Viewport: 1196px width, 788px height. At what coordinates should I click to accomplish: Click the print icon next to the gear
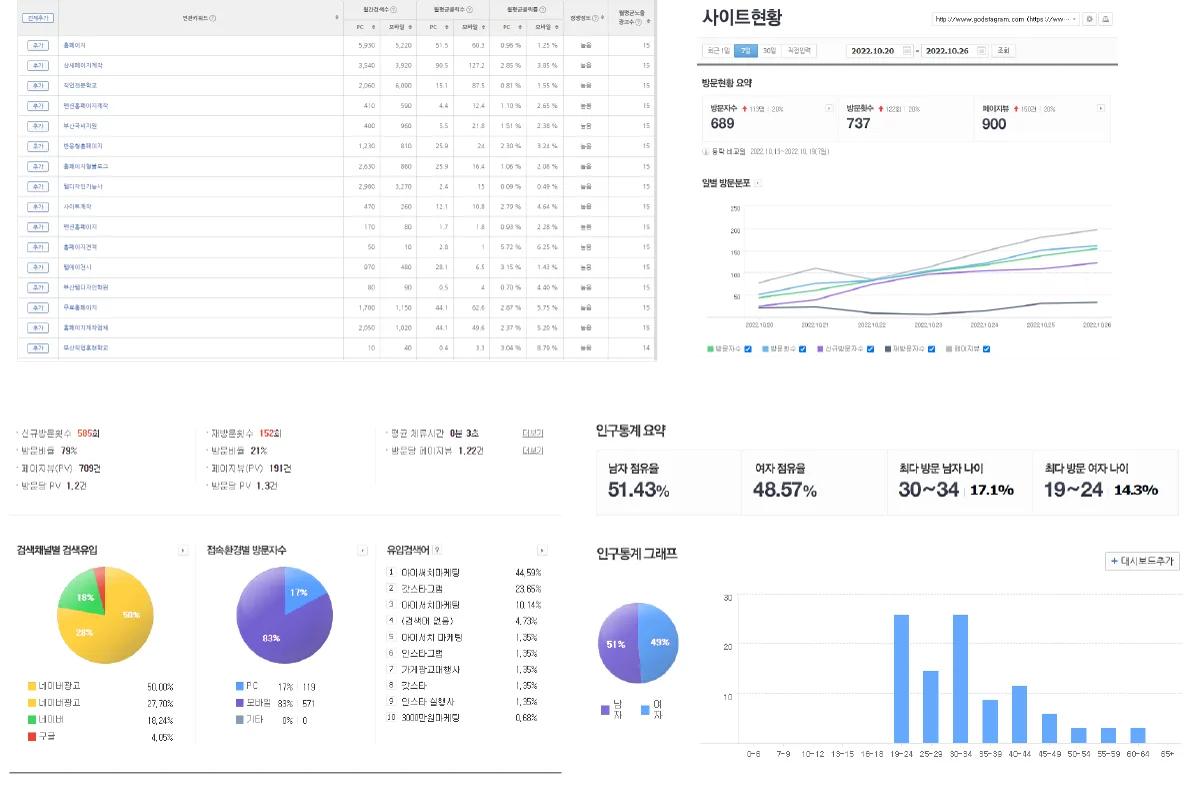point(1105,19)
